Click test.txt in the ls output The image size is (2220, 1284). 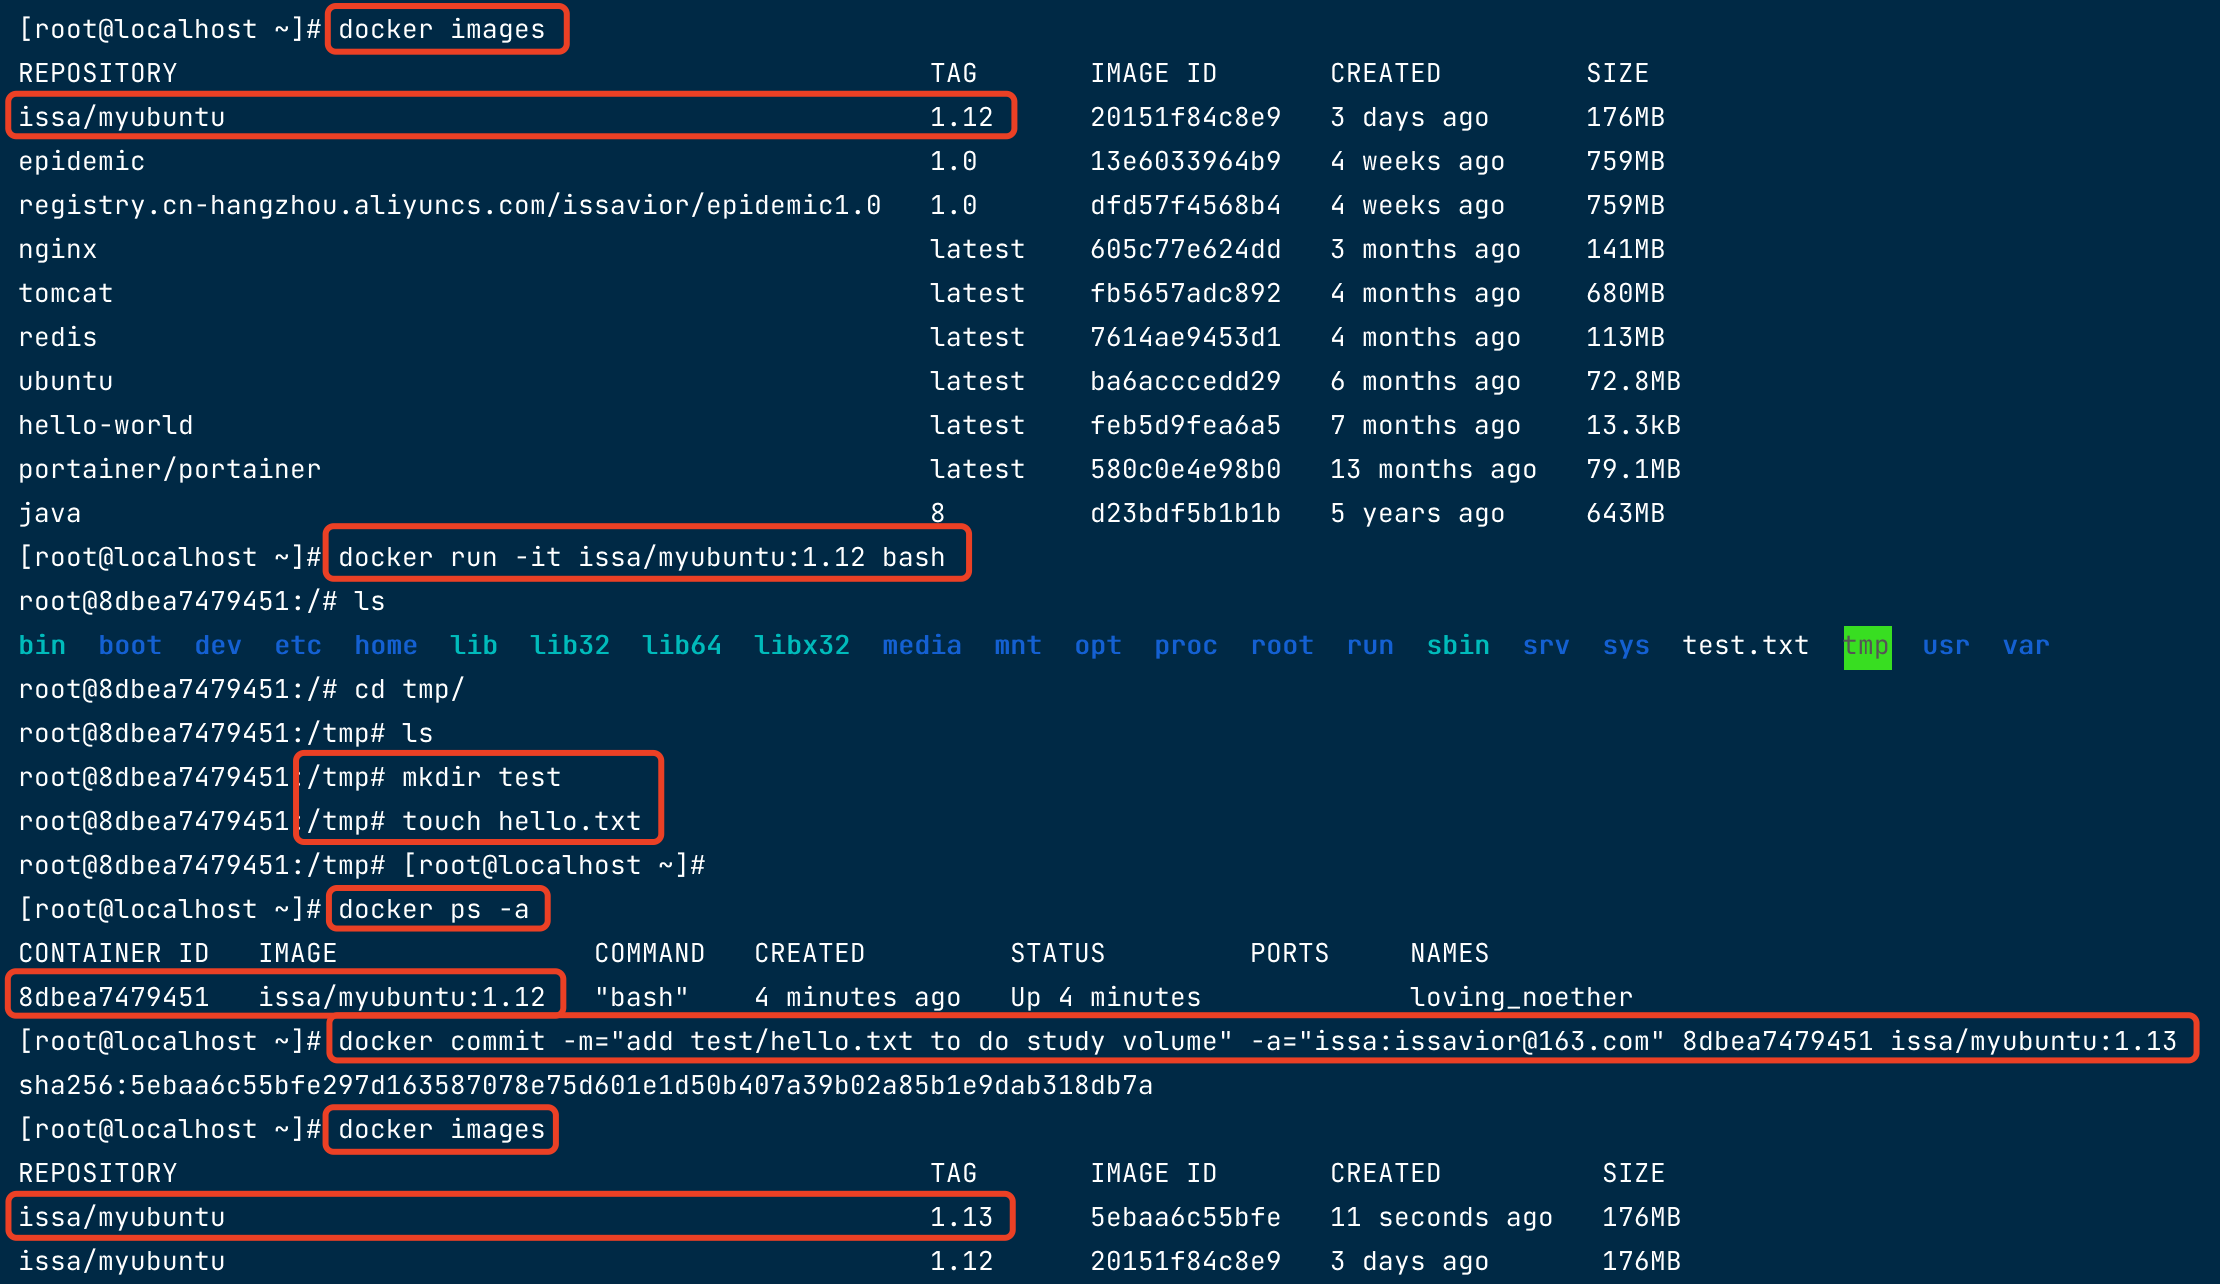[1746, 645]
